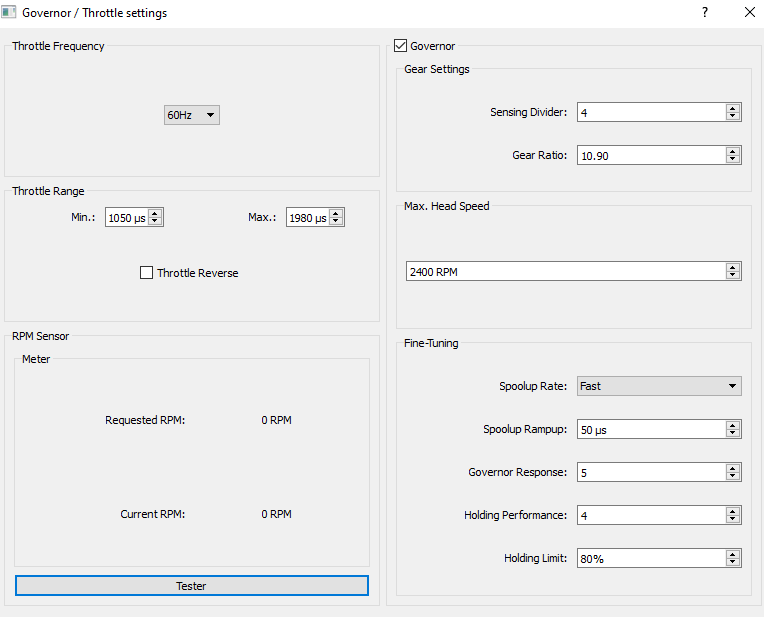Image resolution: width=764 pixels, height=617 pixels.
Task: Click the application icon in the title bar
Action: point(10,13)
